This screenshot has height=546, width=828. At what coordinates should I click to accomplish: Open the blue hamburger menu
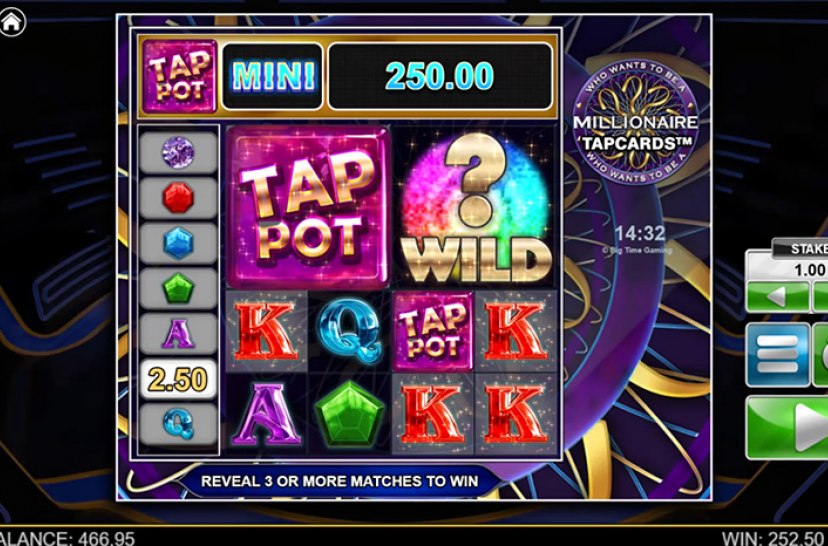tap(777, 354)
